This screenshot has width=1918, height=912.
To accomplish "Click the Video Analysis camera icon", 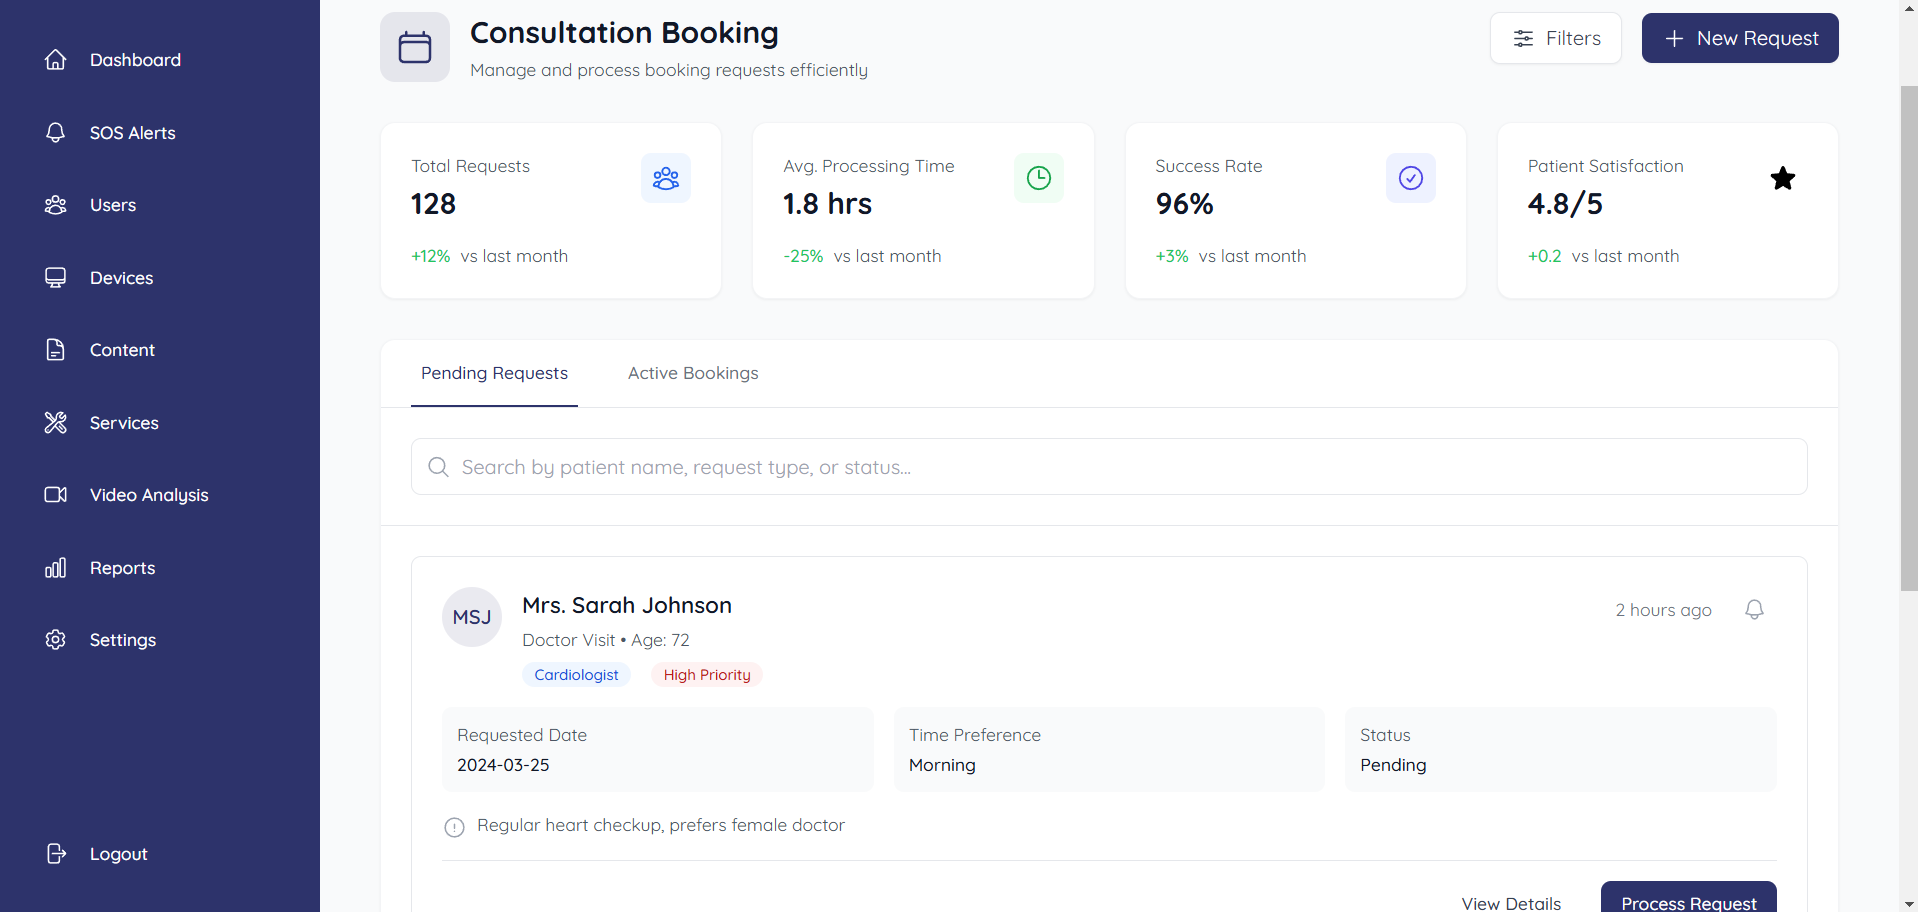I will [56, 495].
